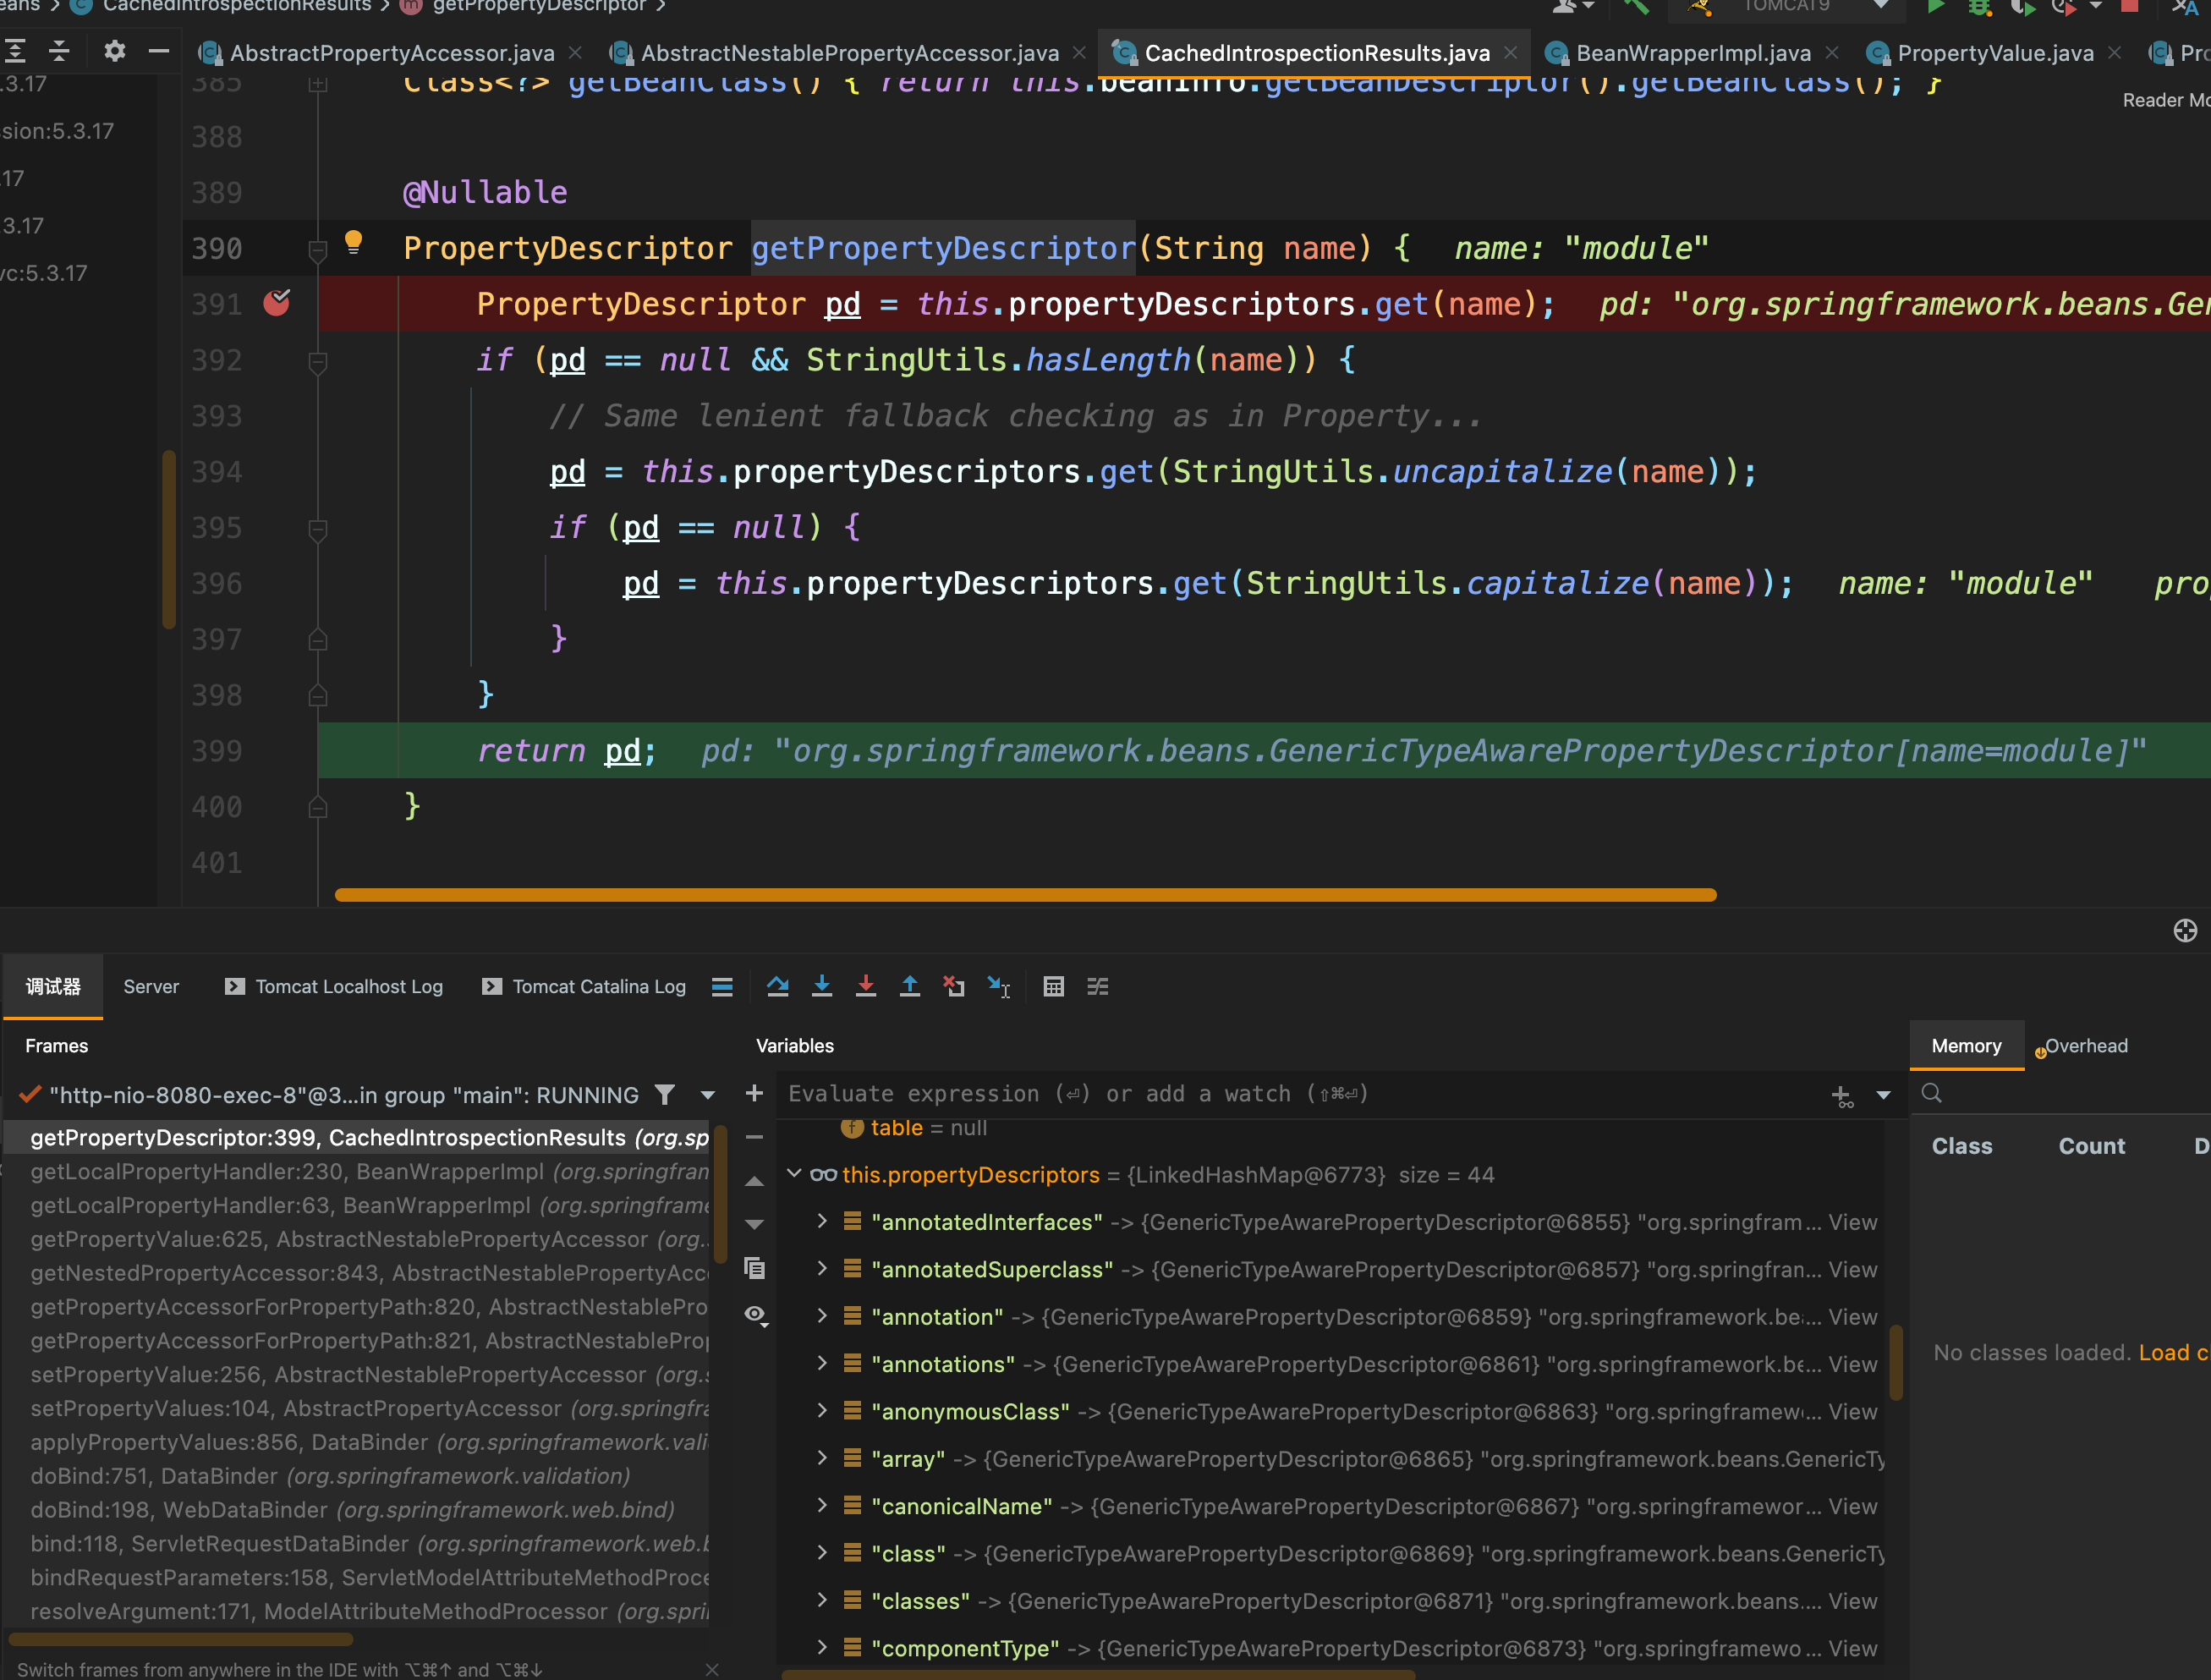The image size is (2211, 1680).
Task: Expand the "class" entry
Action: point(822,1552)
